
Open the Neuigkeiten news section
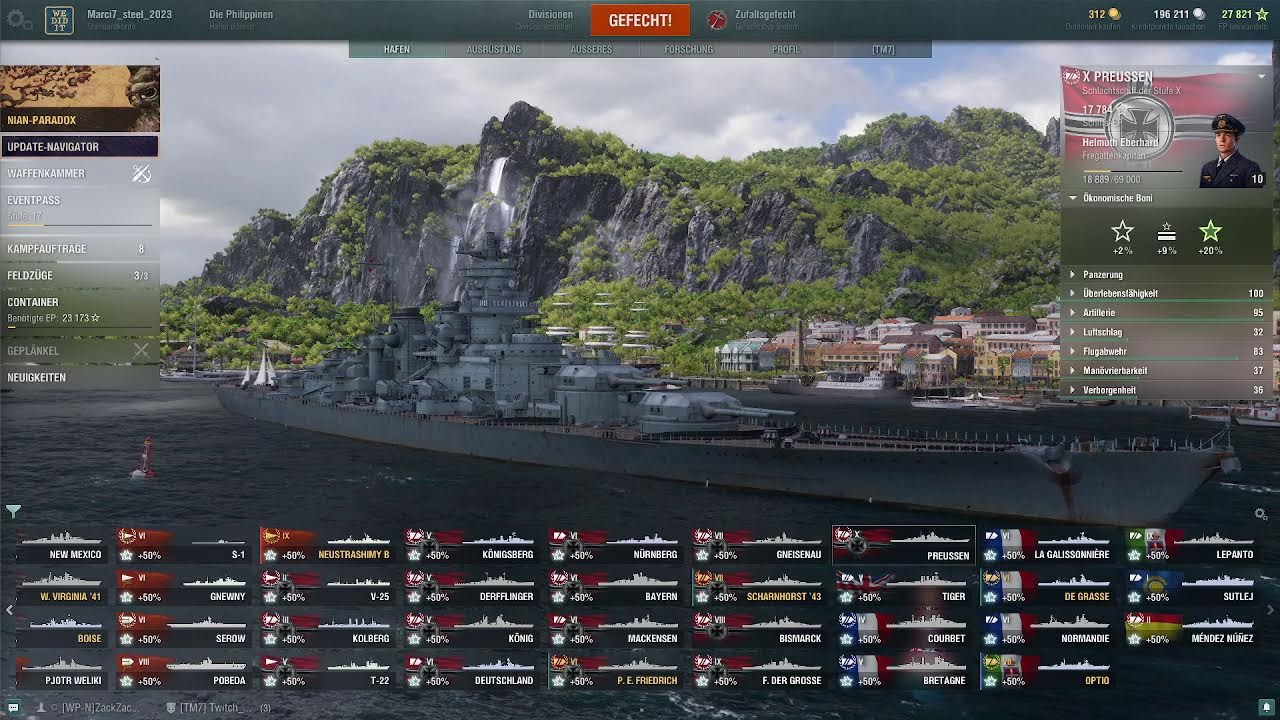(79, 377)
